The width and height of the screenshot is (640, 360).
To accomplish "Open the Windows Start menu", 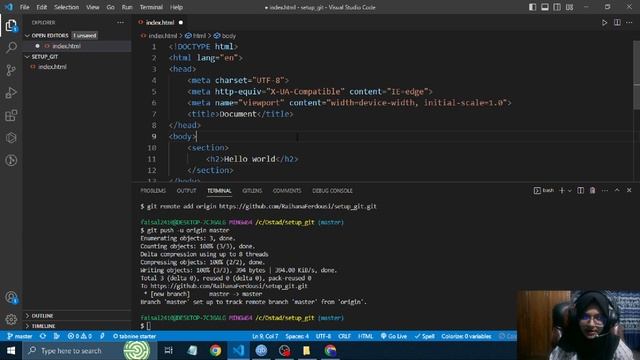I will click(x=11, y=351).
